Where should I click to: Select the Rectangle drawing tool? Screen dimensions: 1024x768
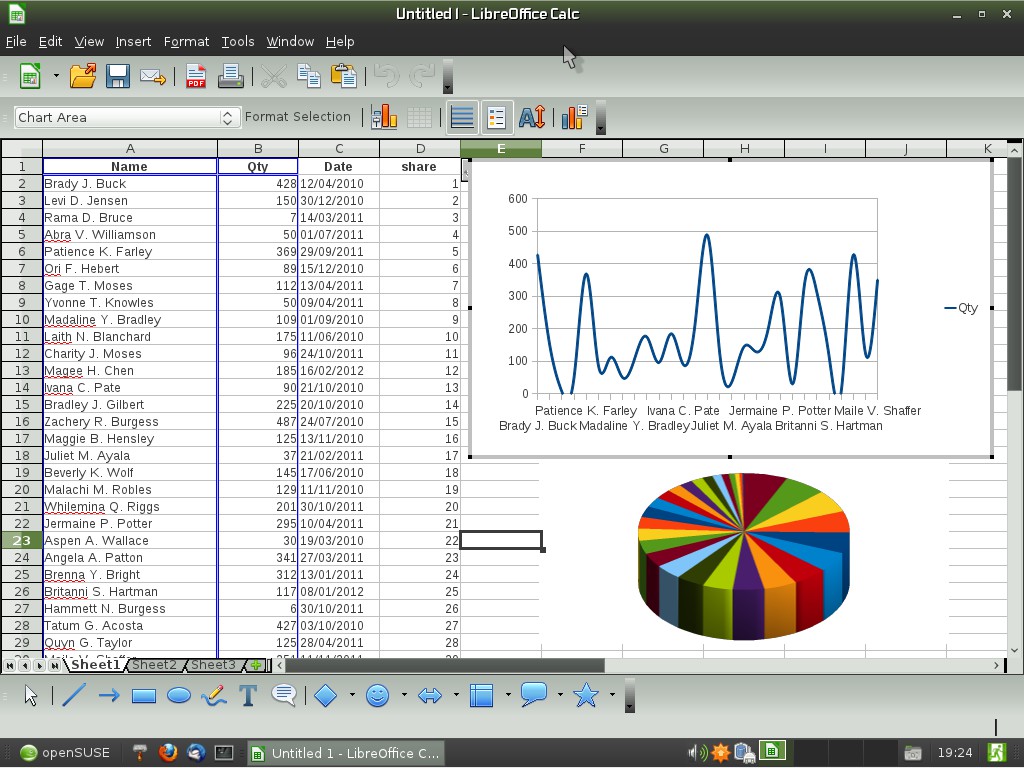point(143,694)
